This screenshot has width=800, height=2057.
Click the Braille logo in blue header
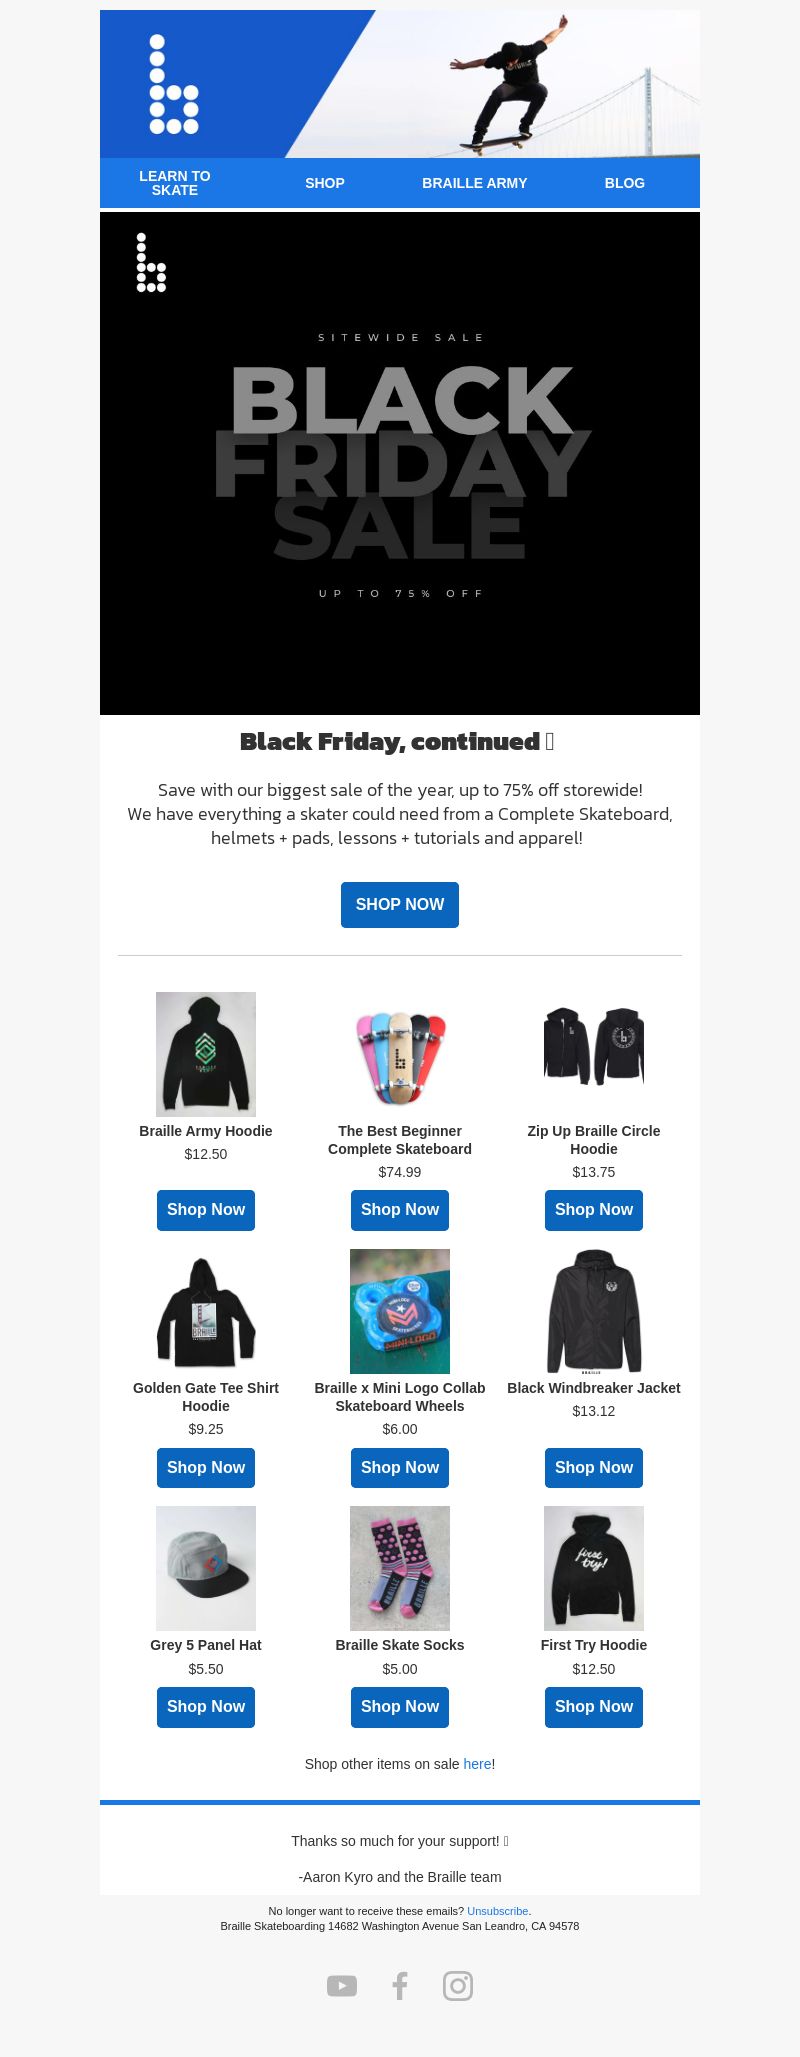174,84
